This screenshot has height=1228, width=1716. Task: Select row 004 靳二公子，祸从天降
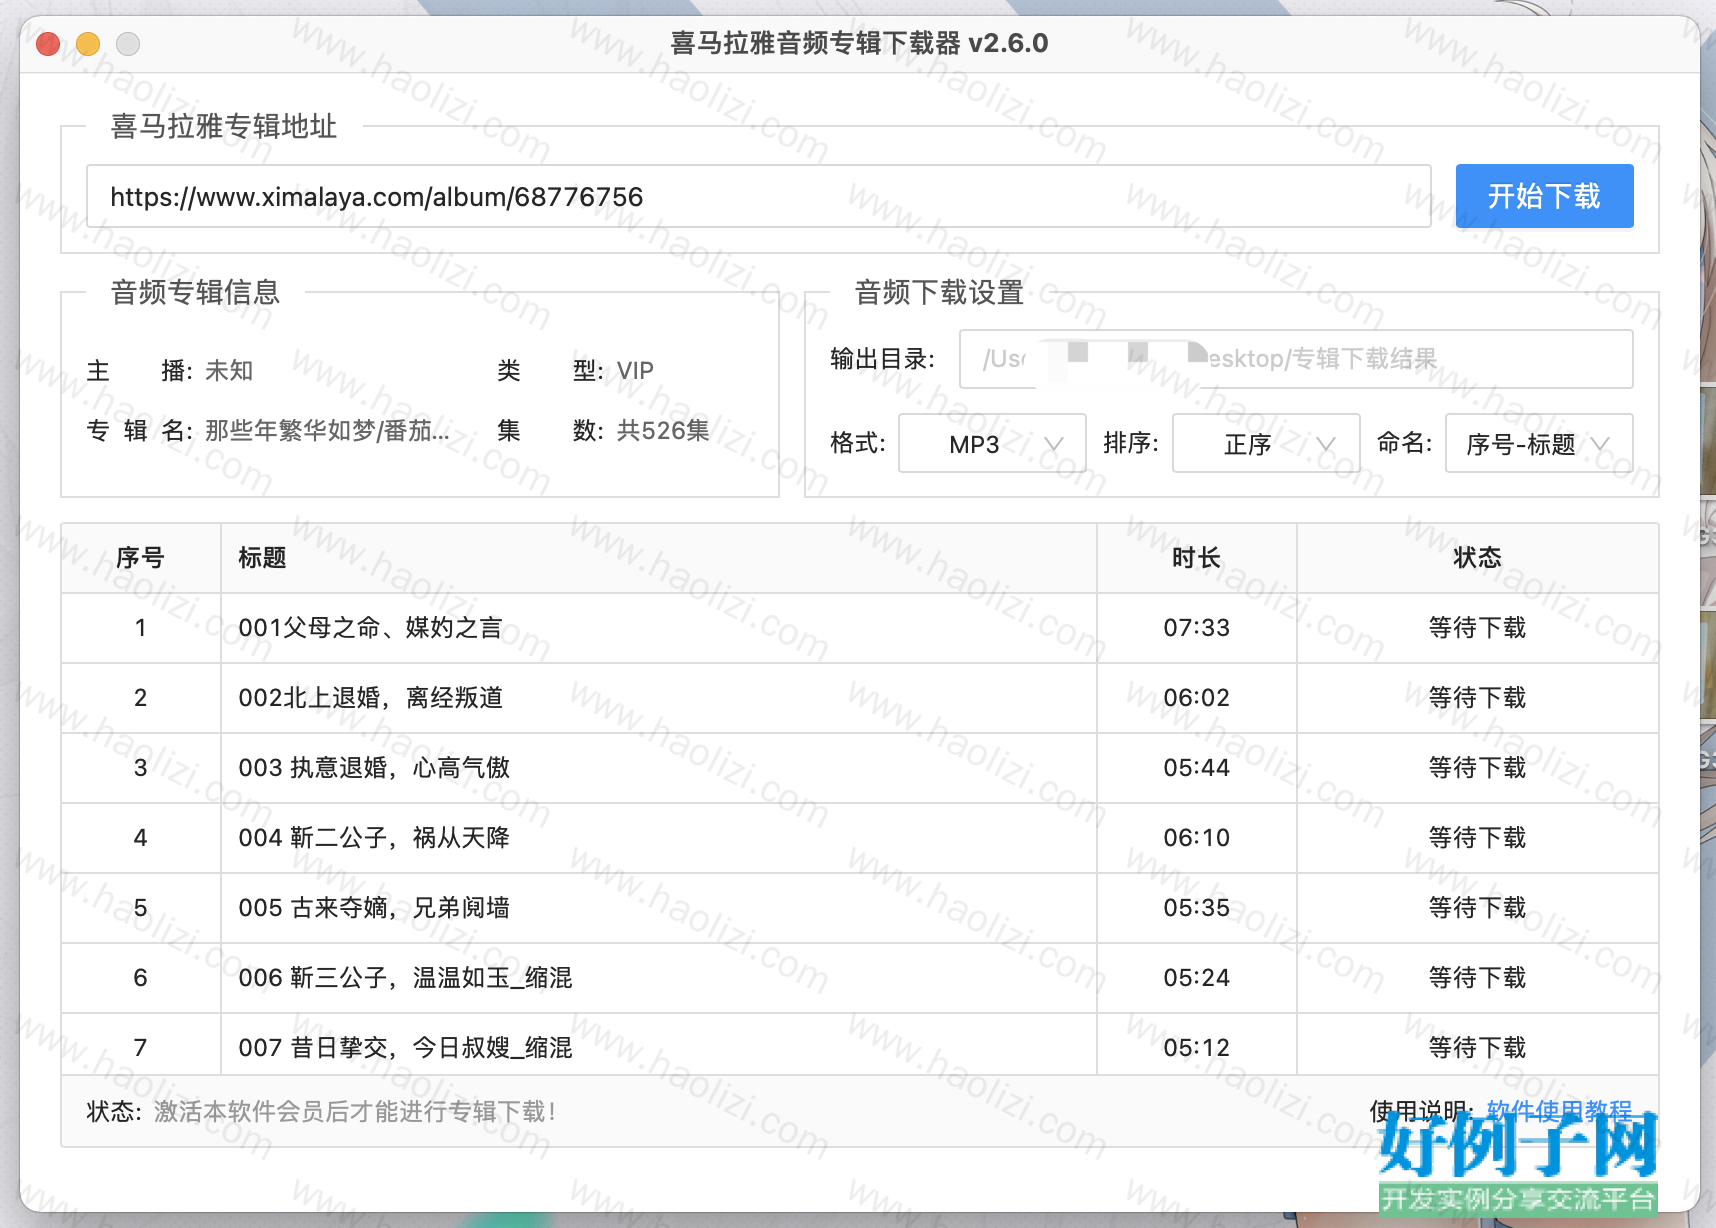tap(860, 838)
